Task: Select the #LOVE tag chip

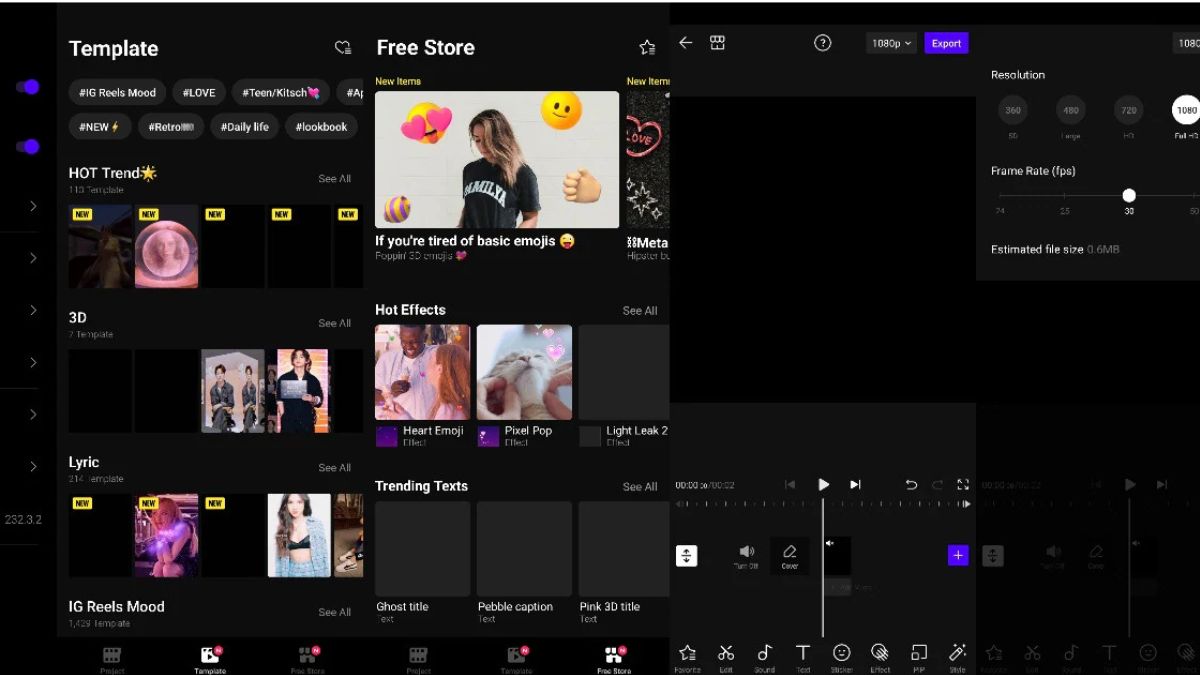Action: pos(199,93)
